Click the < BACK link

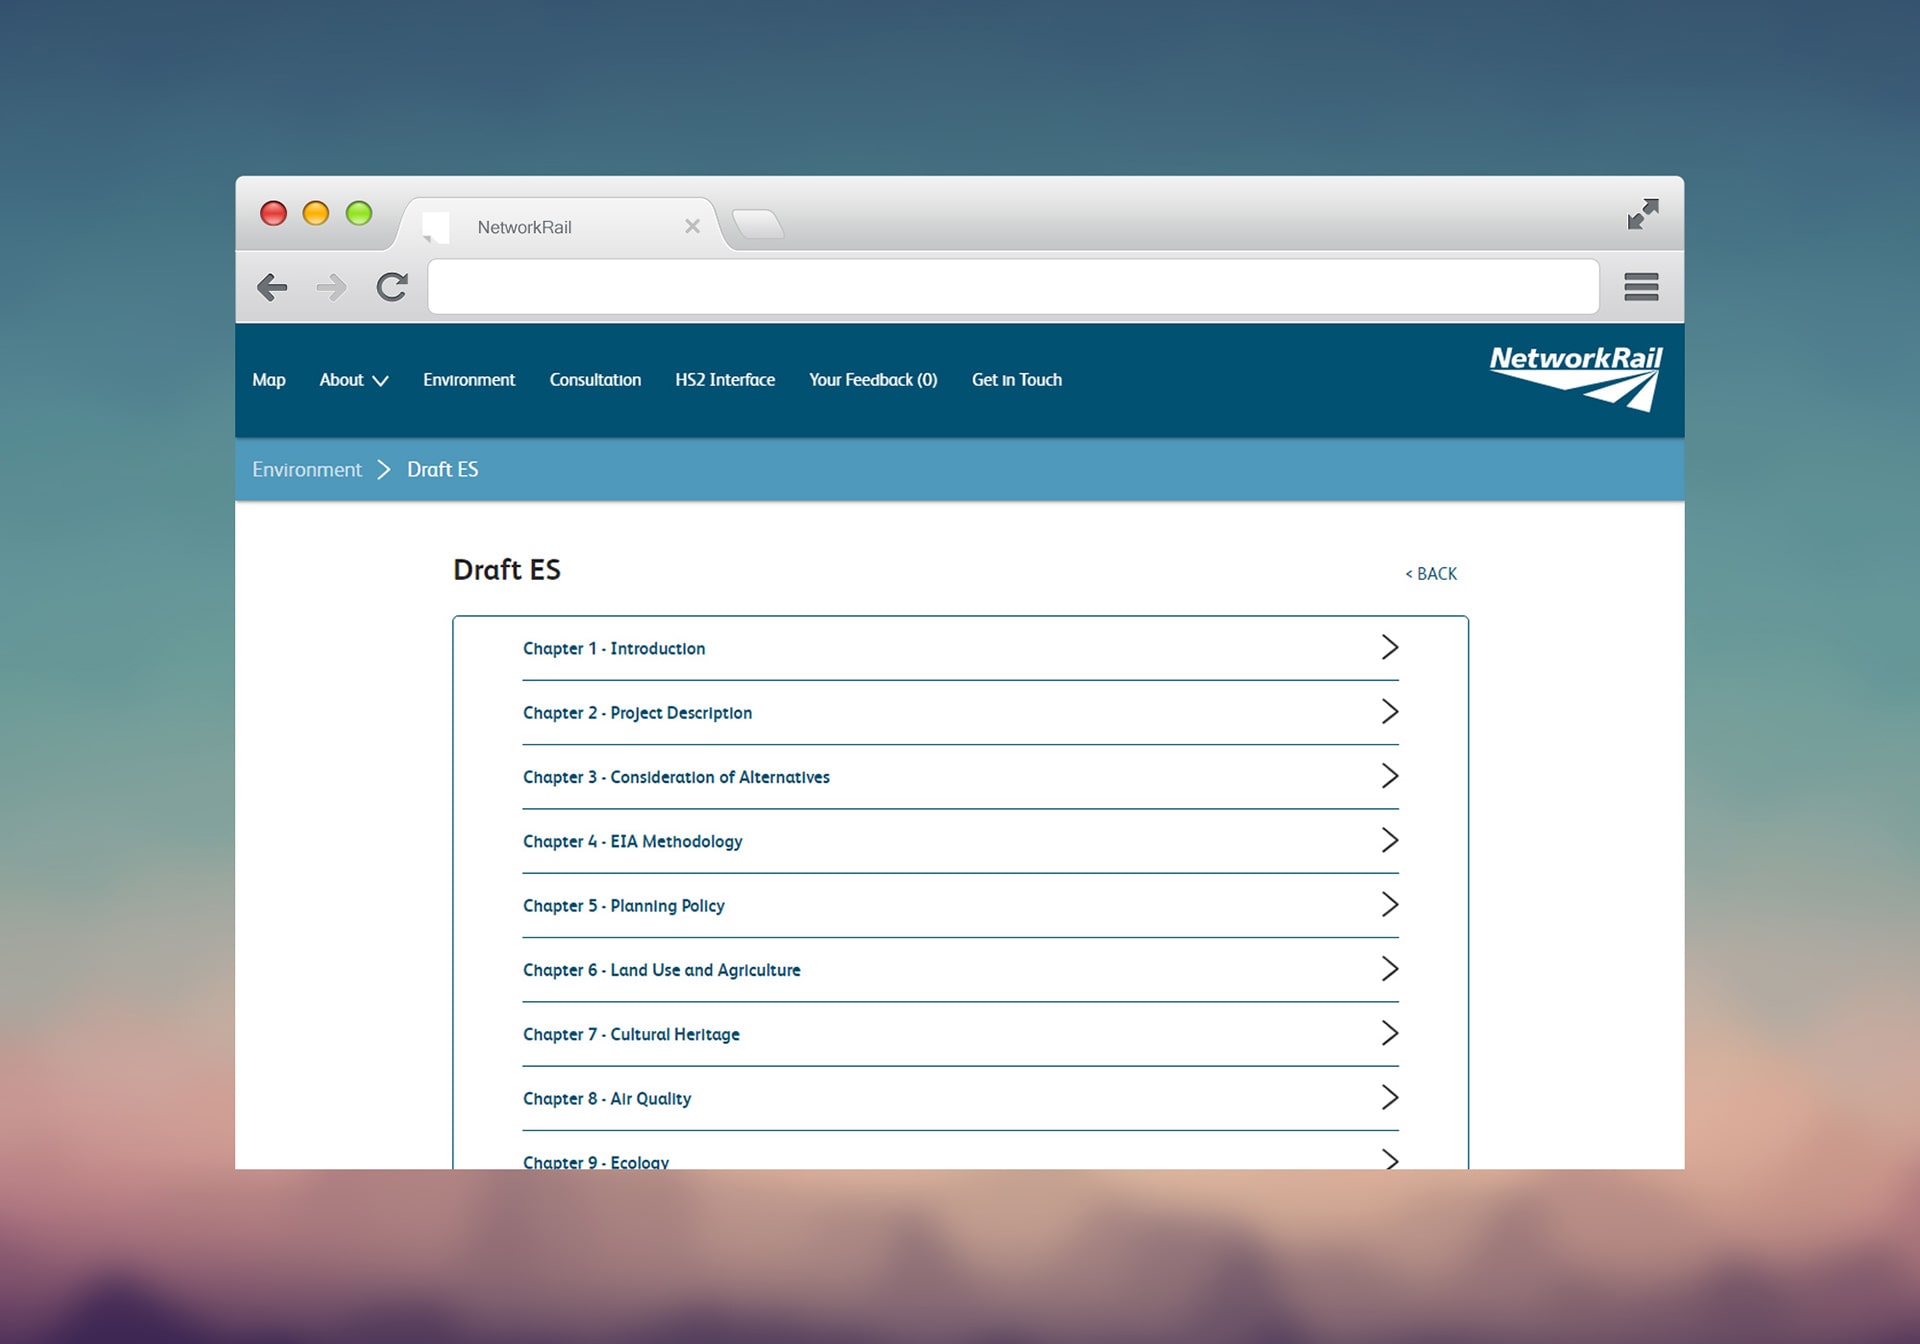coord(1431,574)
